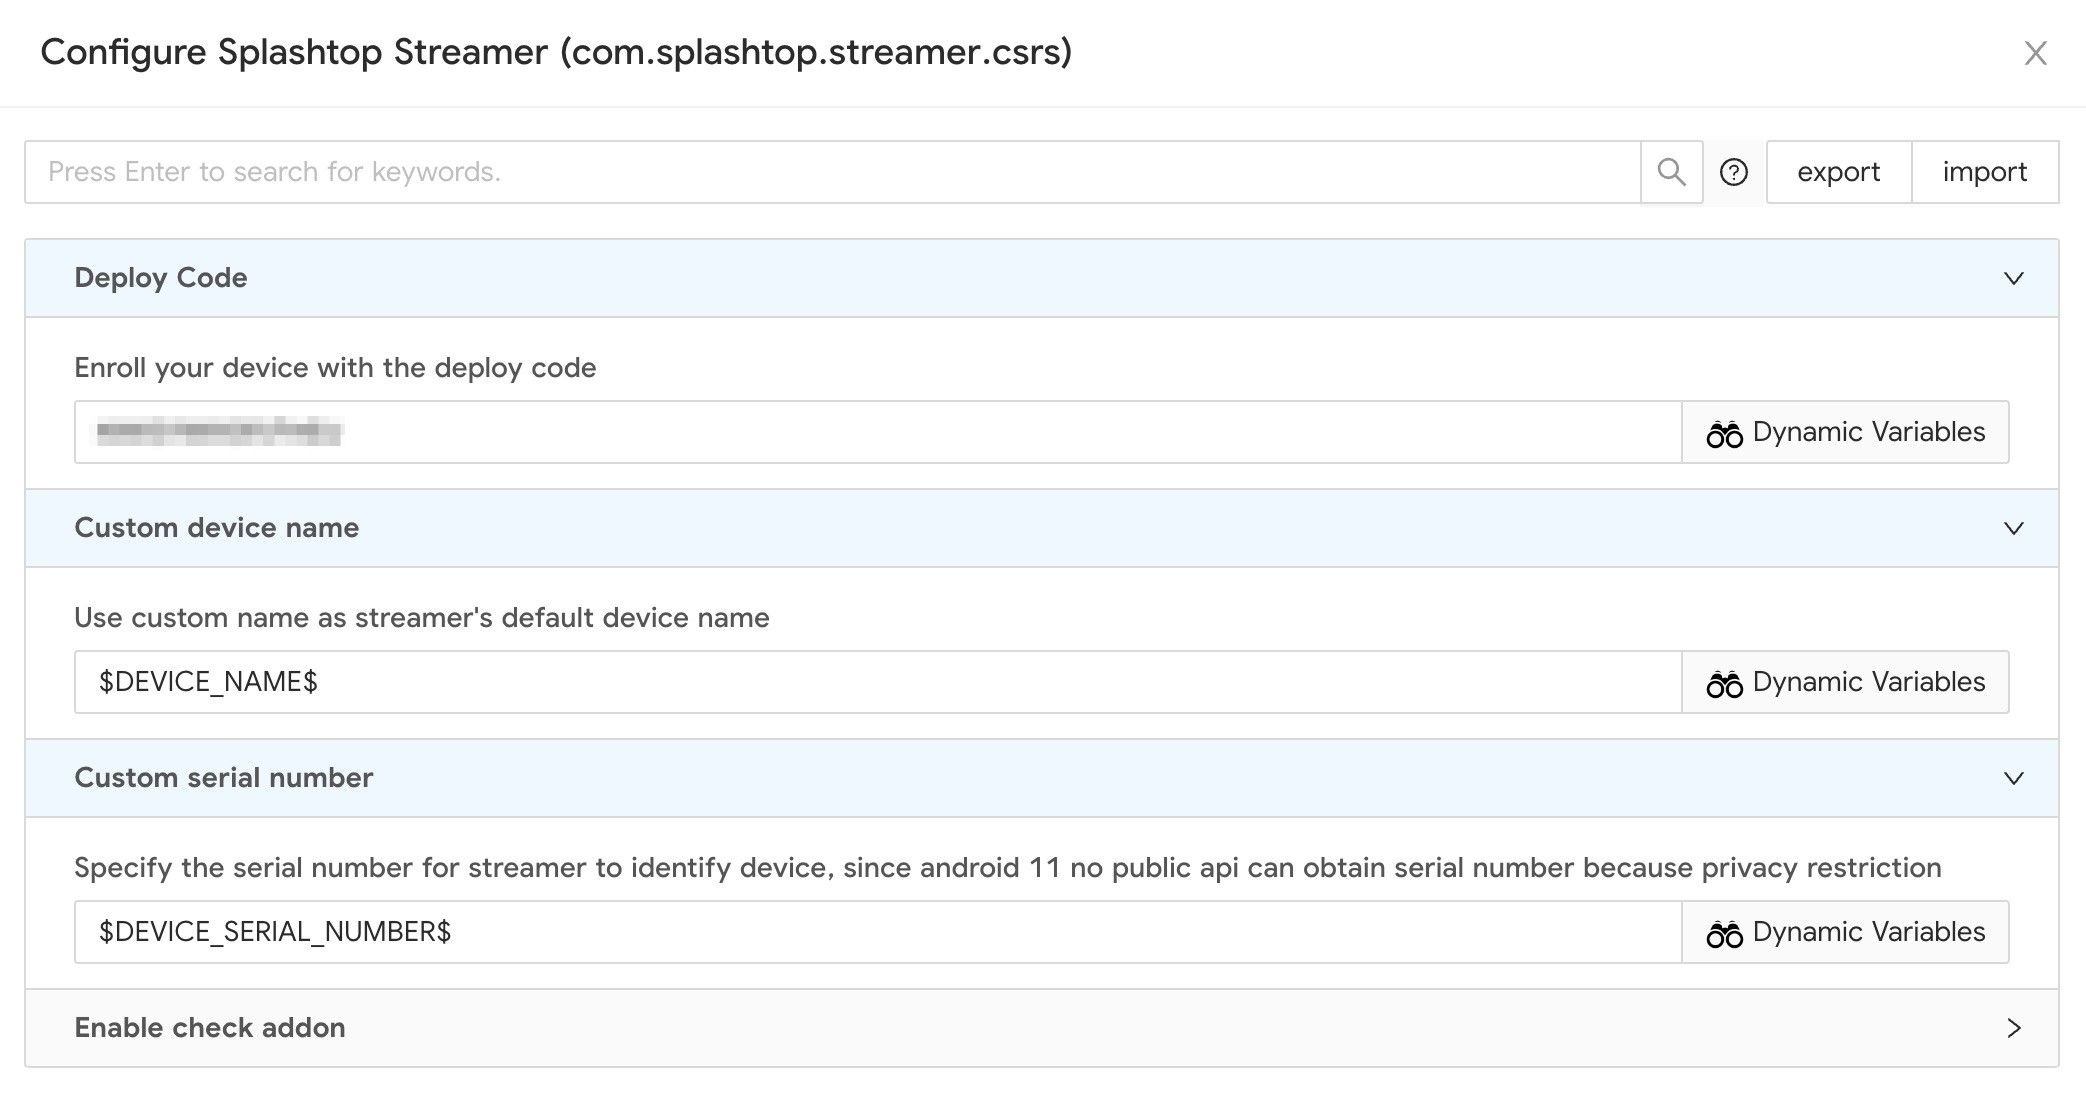Screen dimensions: 2086x1093
Task: Click the blurred deploy code input field
Action: (x=878, y=432)
